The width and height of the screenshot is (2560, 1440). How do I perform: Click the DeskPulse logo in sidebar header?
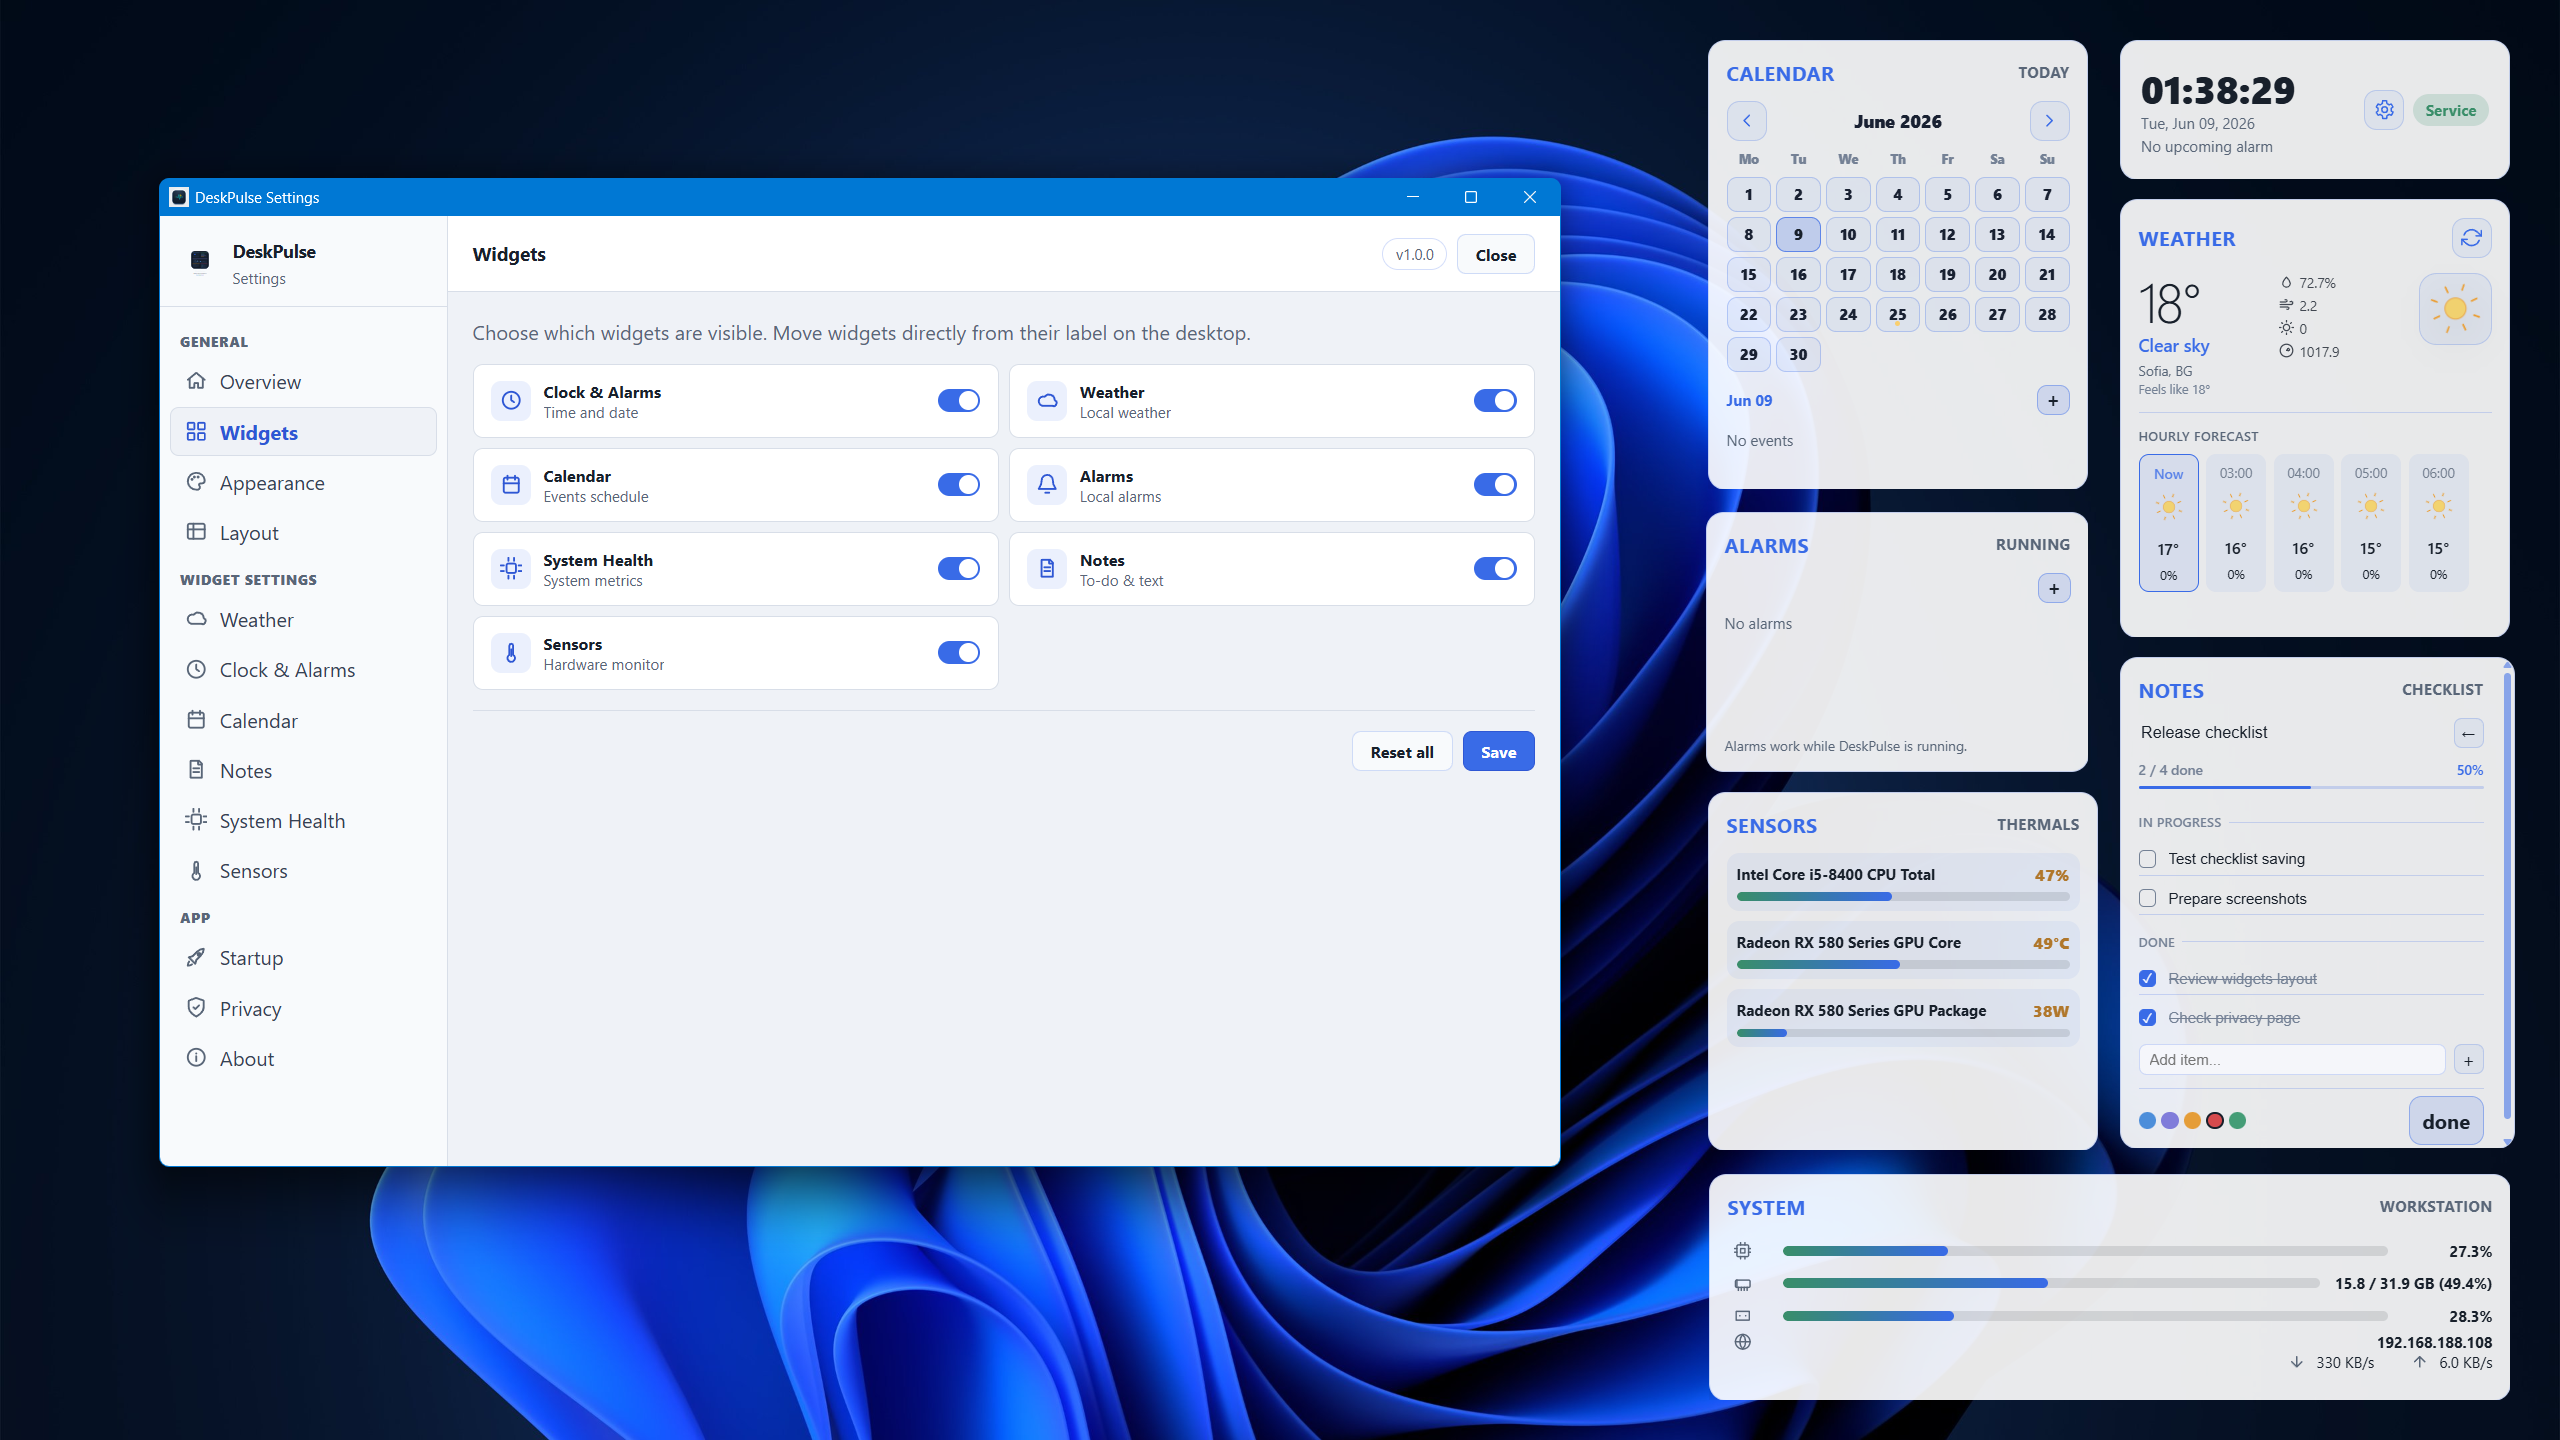[x=200, y=262]
